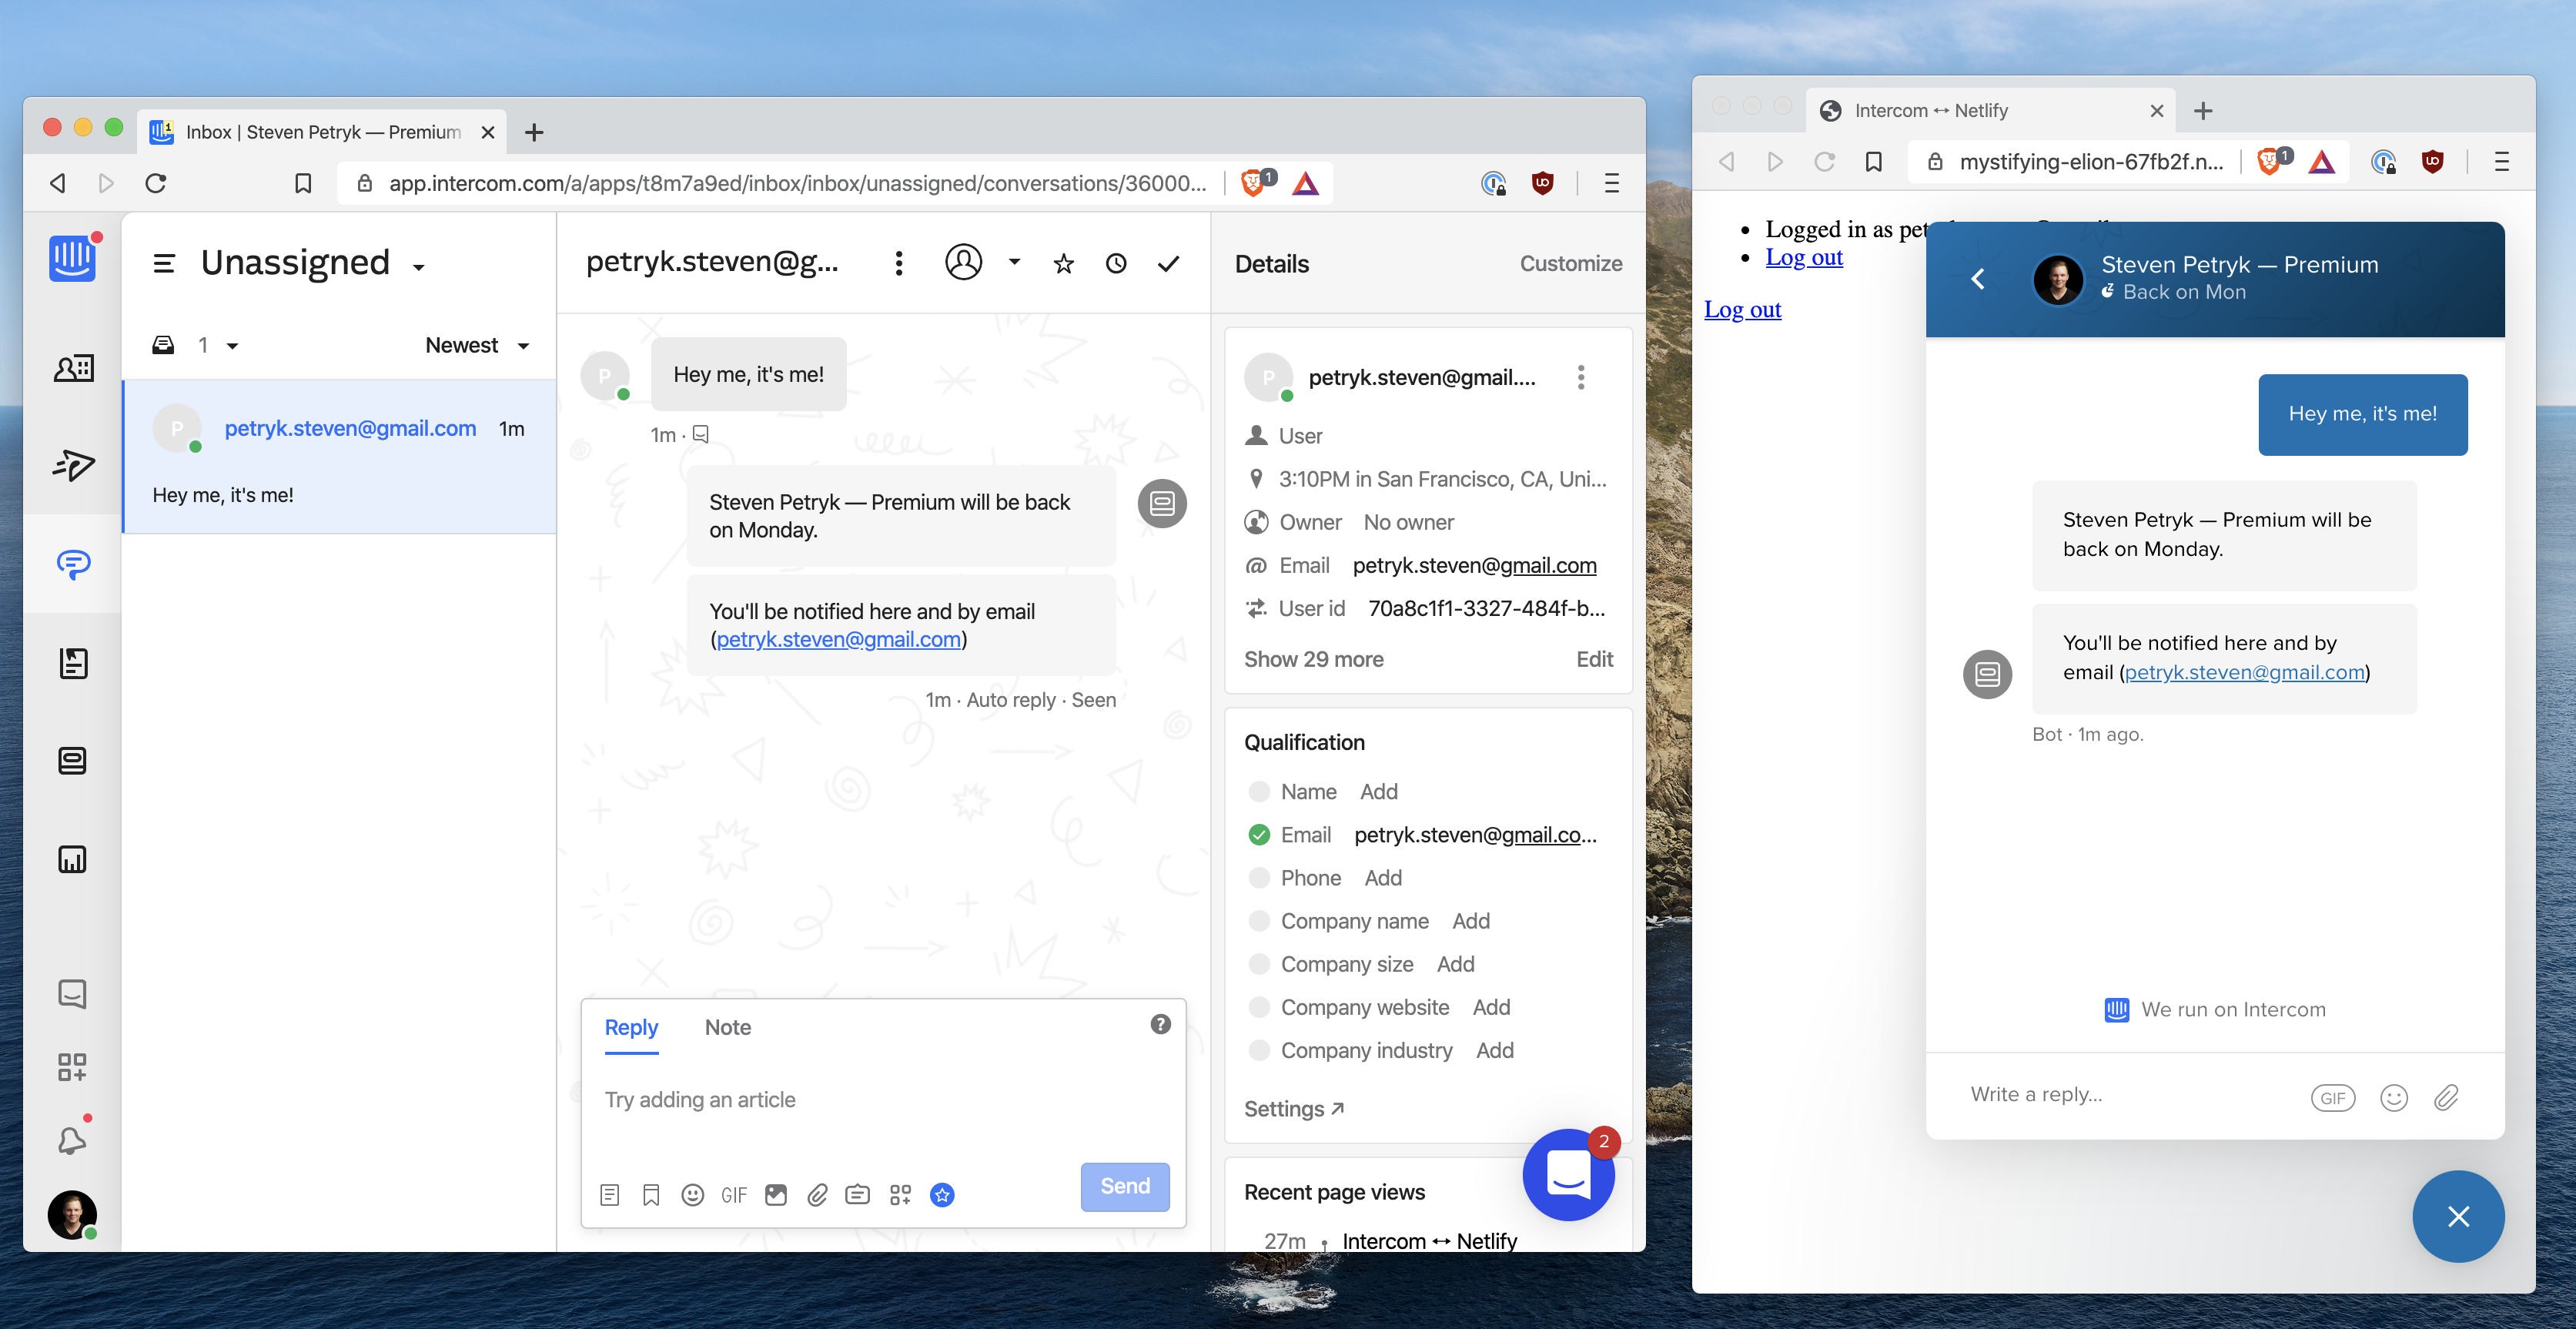Click Show 29 more attributes

[1313, 659]
